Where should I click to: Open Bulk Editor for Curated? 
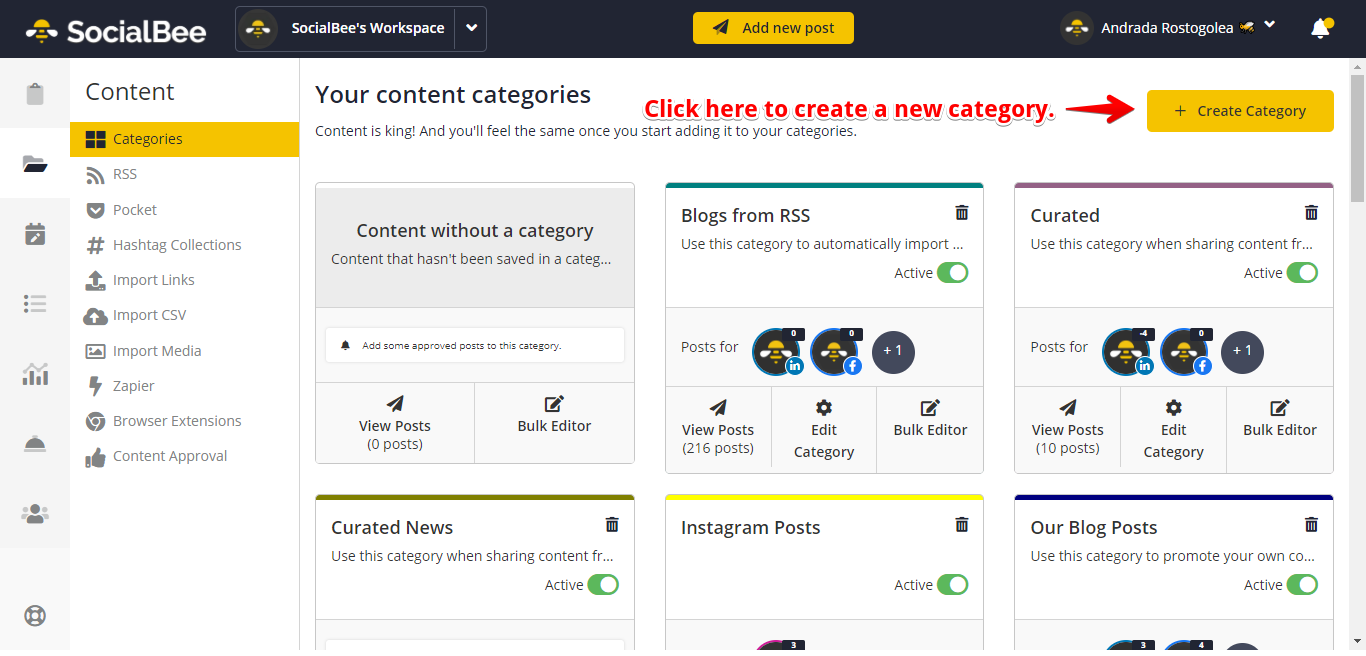(1280, 429)
